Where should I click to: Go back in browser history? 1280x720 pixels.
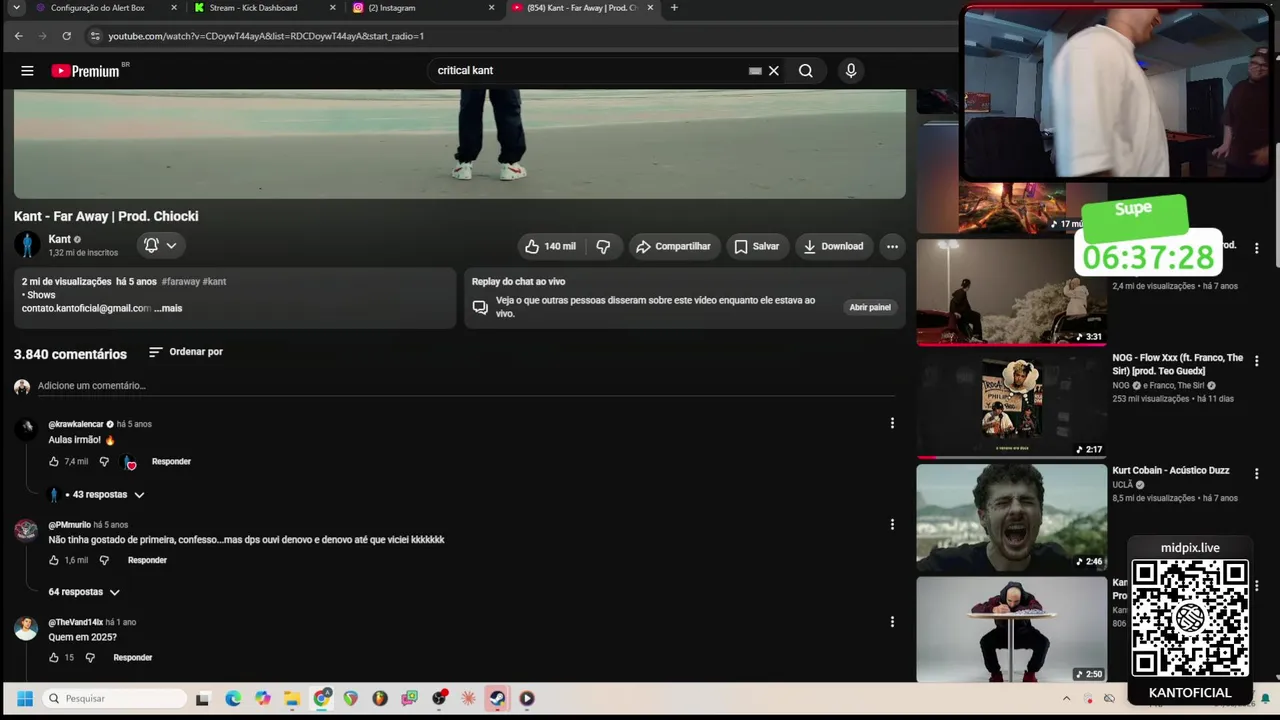pyautogui.click(x=18, y=36)
